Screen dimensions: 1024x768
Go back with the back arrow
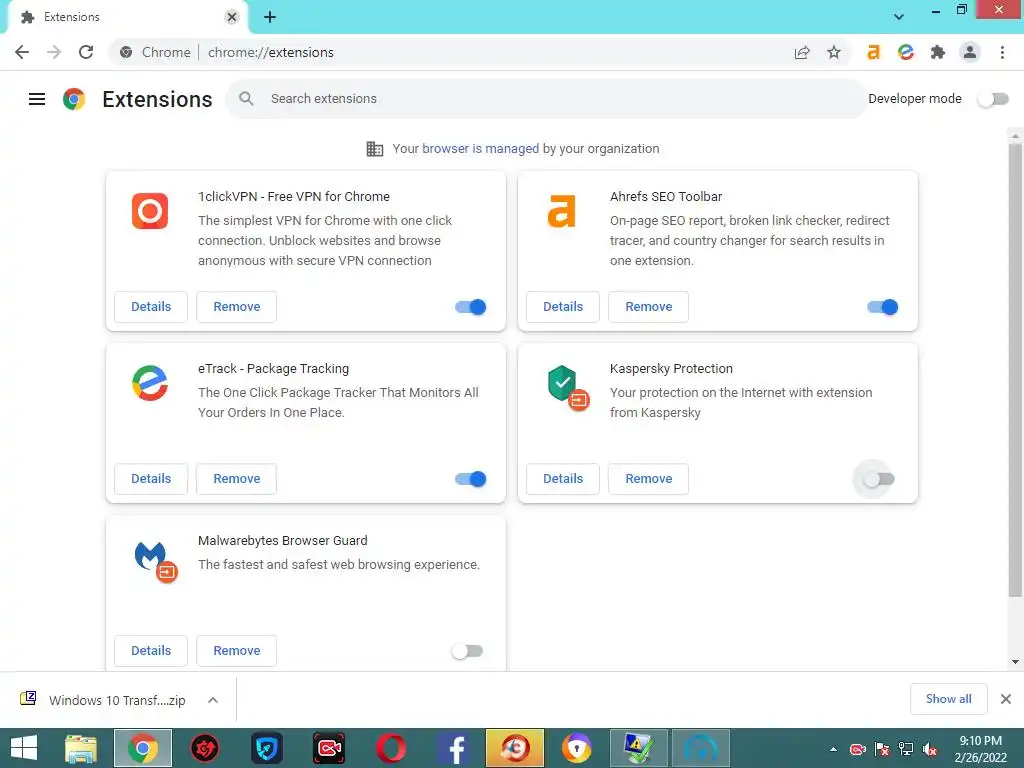coord(22,52)
